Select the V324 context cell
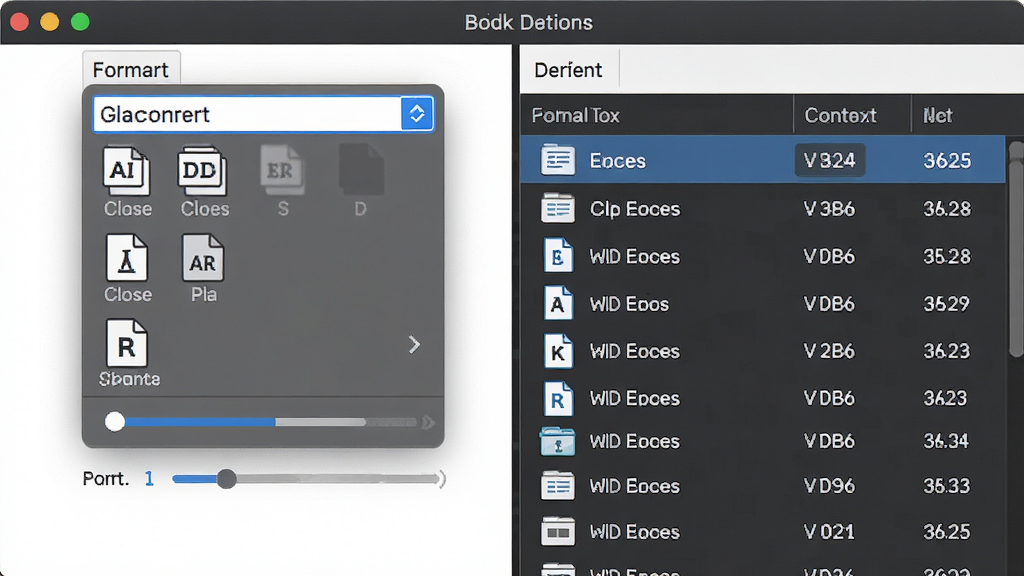Viewport: 1024px width, 576px height. [829, 161]
